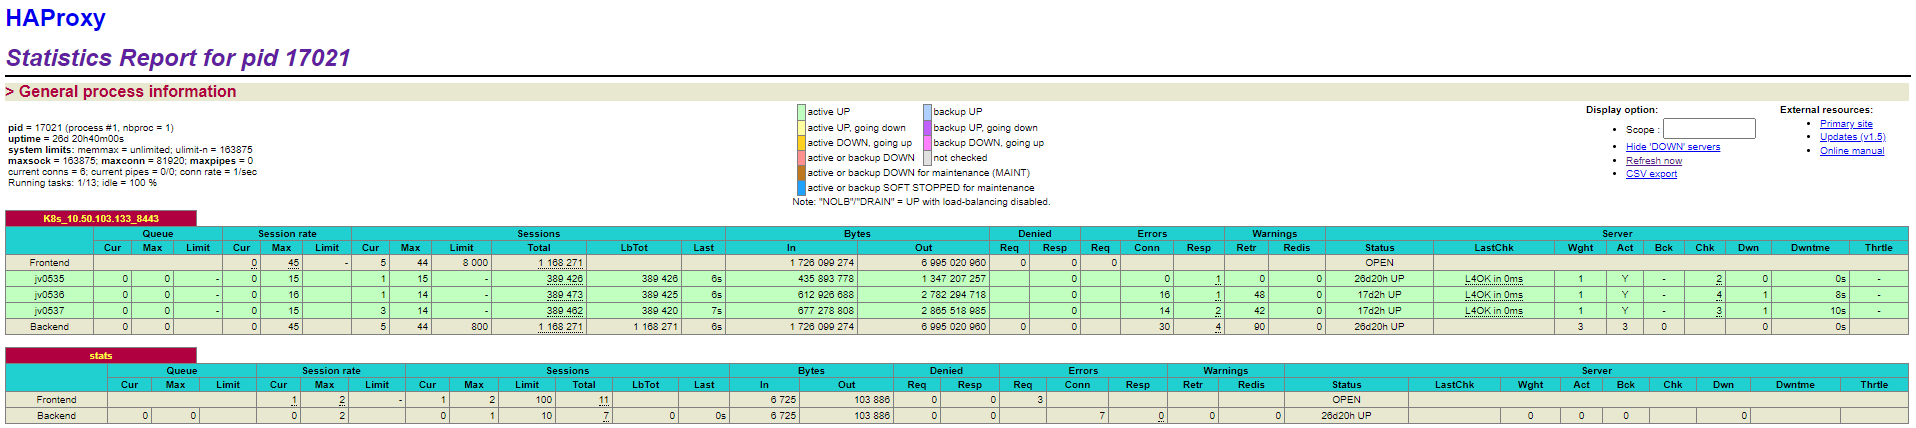Viewport: 1916px width, 428px height.
Task: Click the active UP, going down yellow swatch
Action: point(801,128)
